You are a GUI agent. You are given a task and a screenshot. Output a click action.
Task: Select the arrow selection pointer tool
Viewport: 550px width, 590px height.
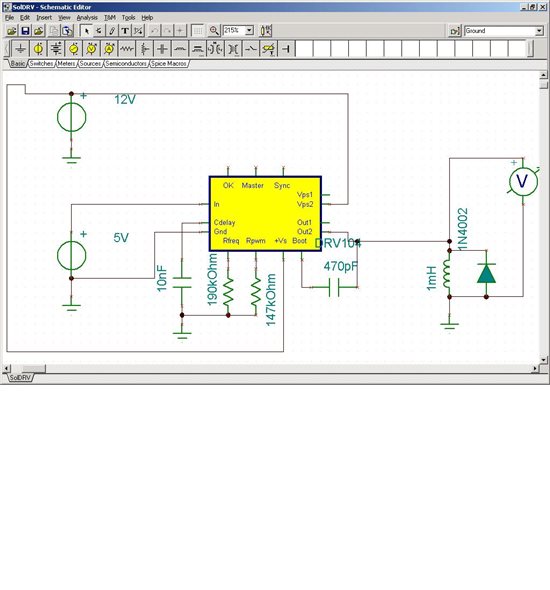(x=87, y=30)
